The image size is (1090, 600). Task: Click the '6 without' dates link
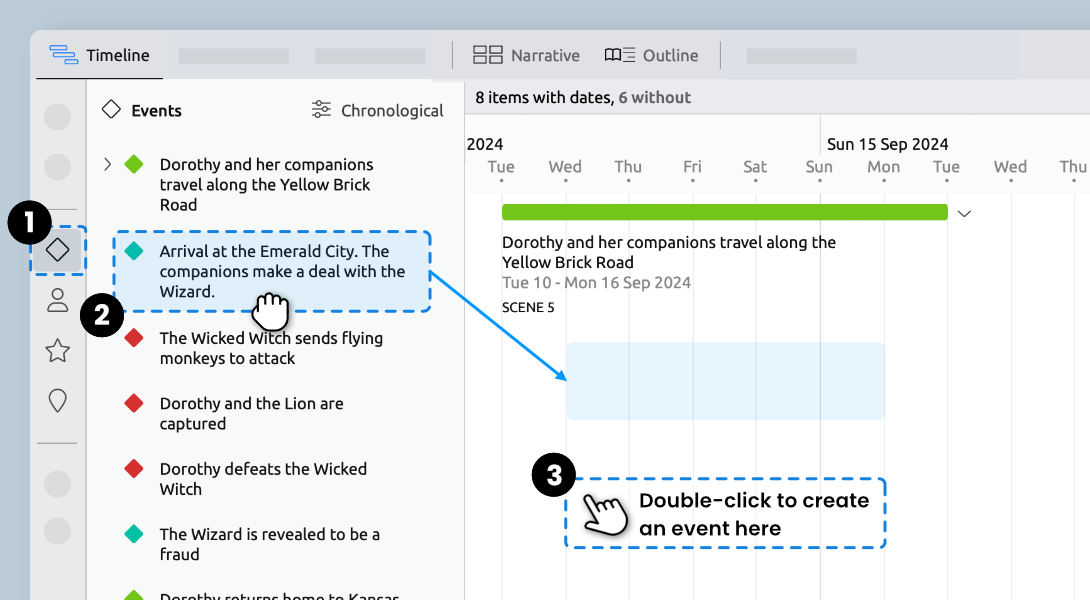654,98
